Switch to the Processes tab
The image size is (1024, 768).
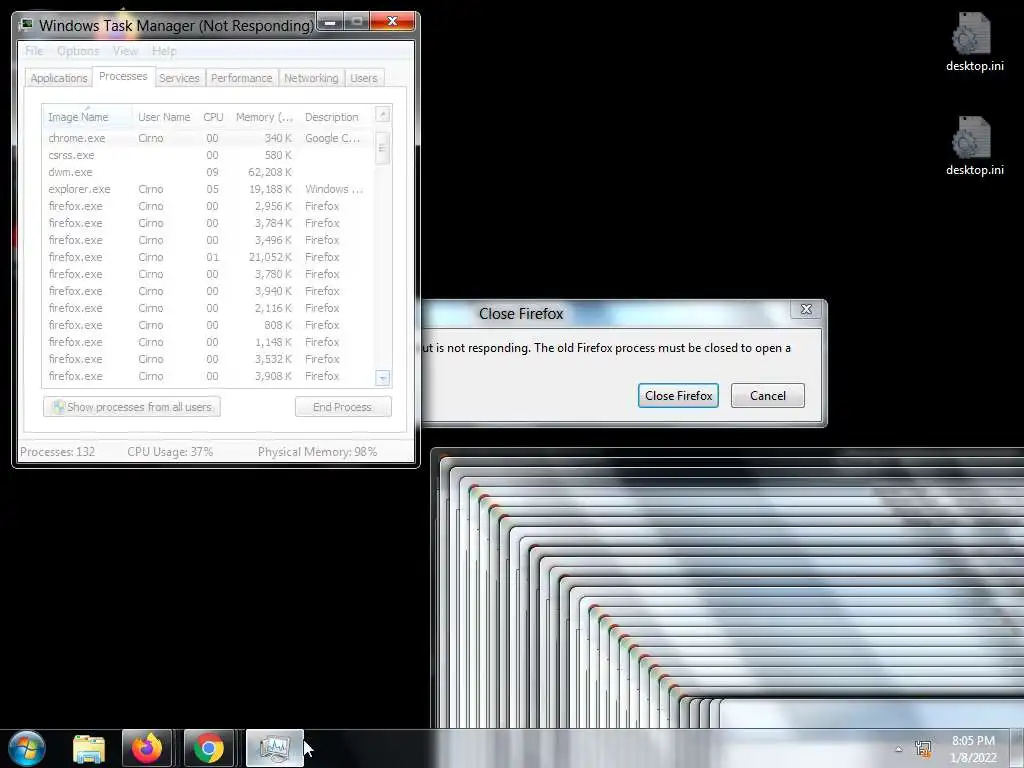(123, 76)
